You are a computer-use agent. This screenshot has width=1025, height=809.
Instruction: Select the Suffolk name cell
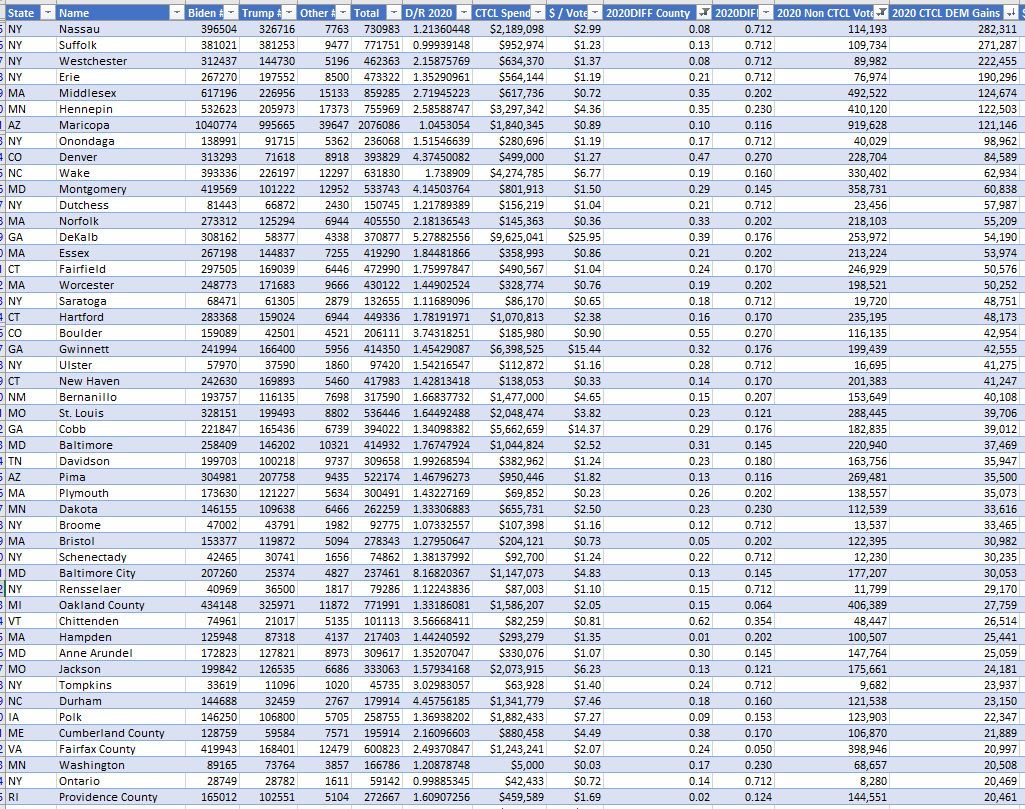click(x=120, y=45)
